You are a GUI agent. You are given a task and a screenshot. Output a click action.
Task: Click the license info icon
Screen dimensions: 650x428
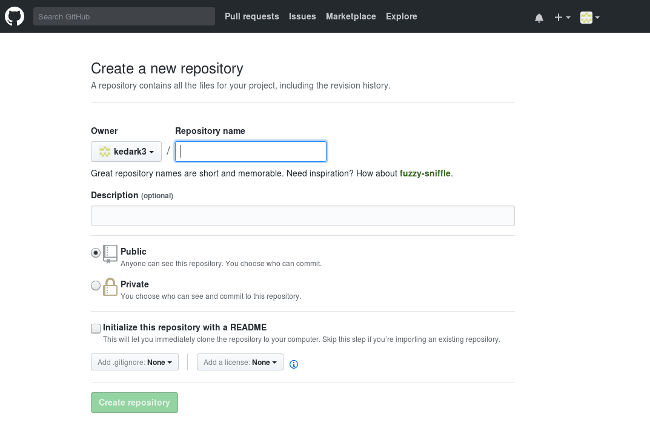(x=294, y=364)
